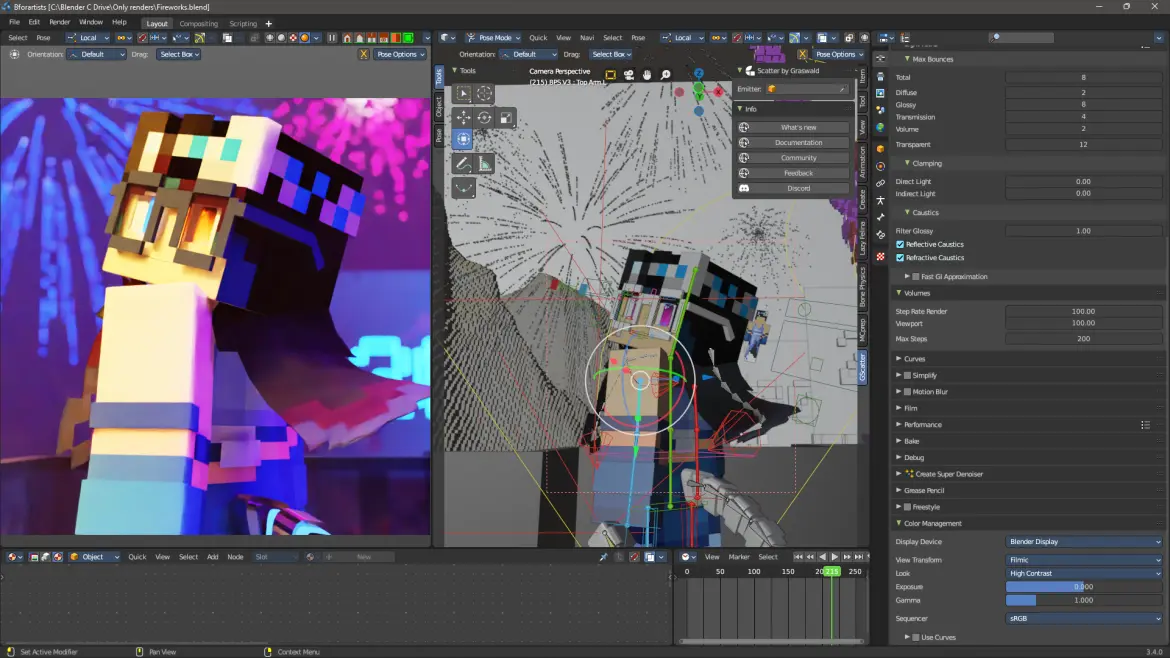Enable Fast GI Approximation checkbox
The width and height of the screenshot is (1170, 658).
(916, 277)
